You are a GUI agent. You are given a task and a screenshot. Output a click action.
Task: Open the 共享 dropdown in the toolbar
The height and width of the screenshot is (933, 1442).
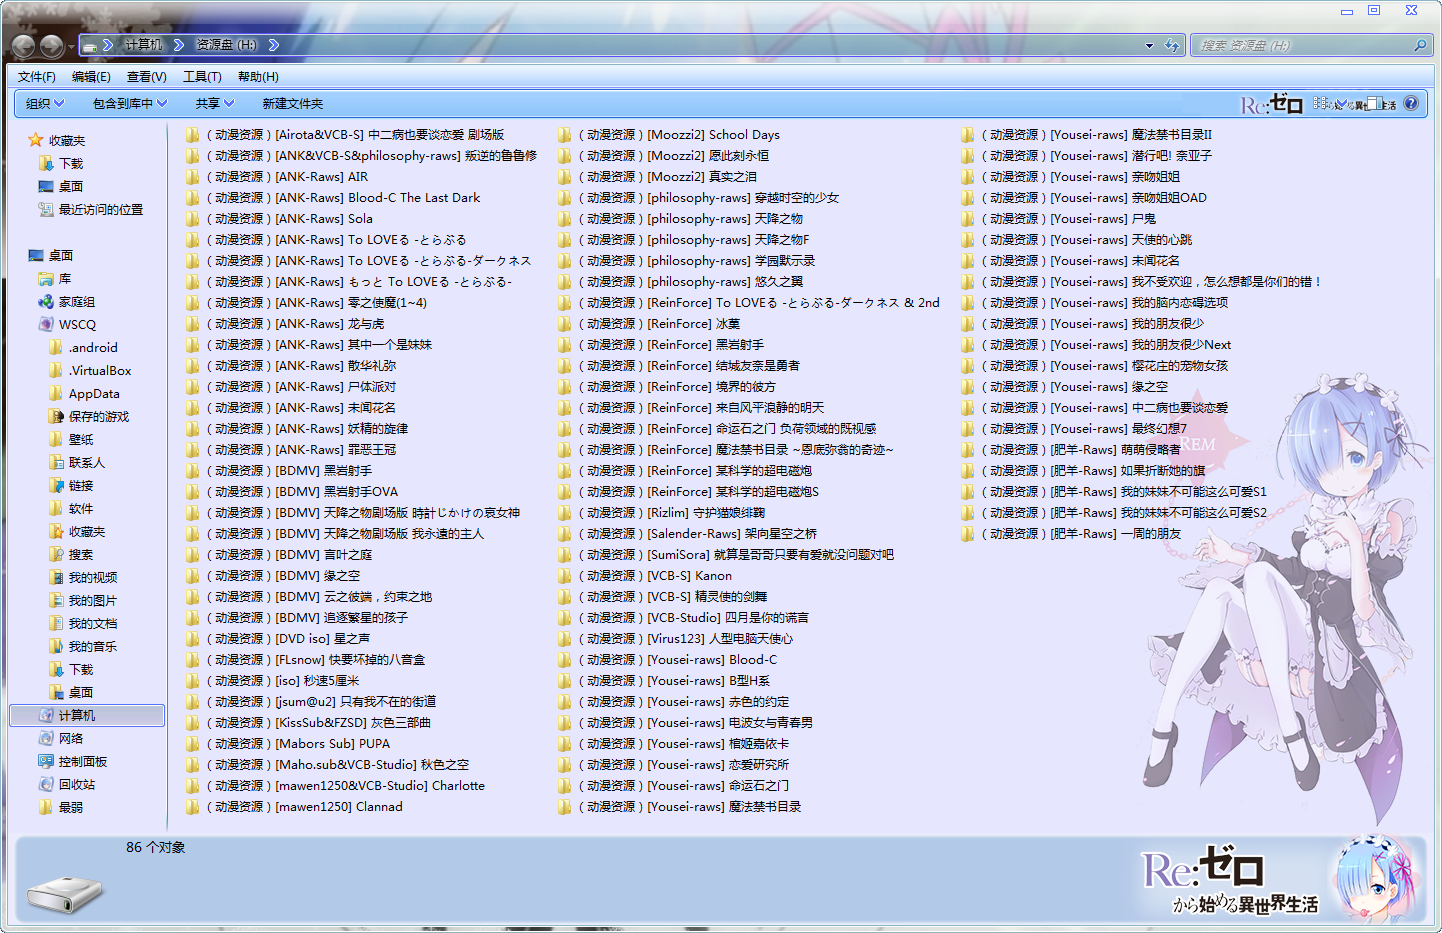tap(215, 104)
